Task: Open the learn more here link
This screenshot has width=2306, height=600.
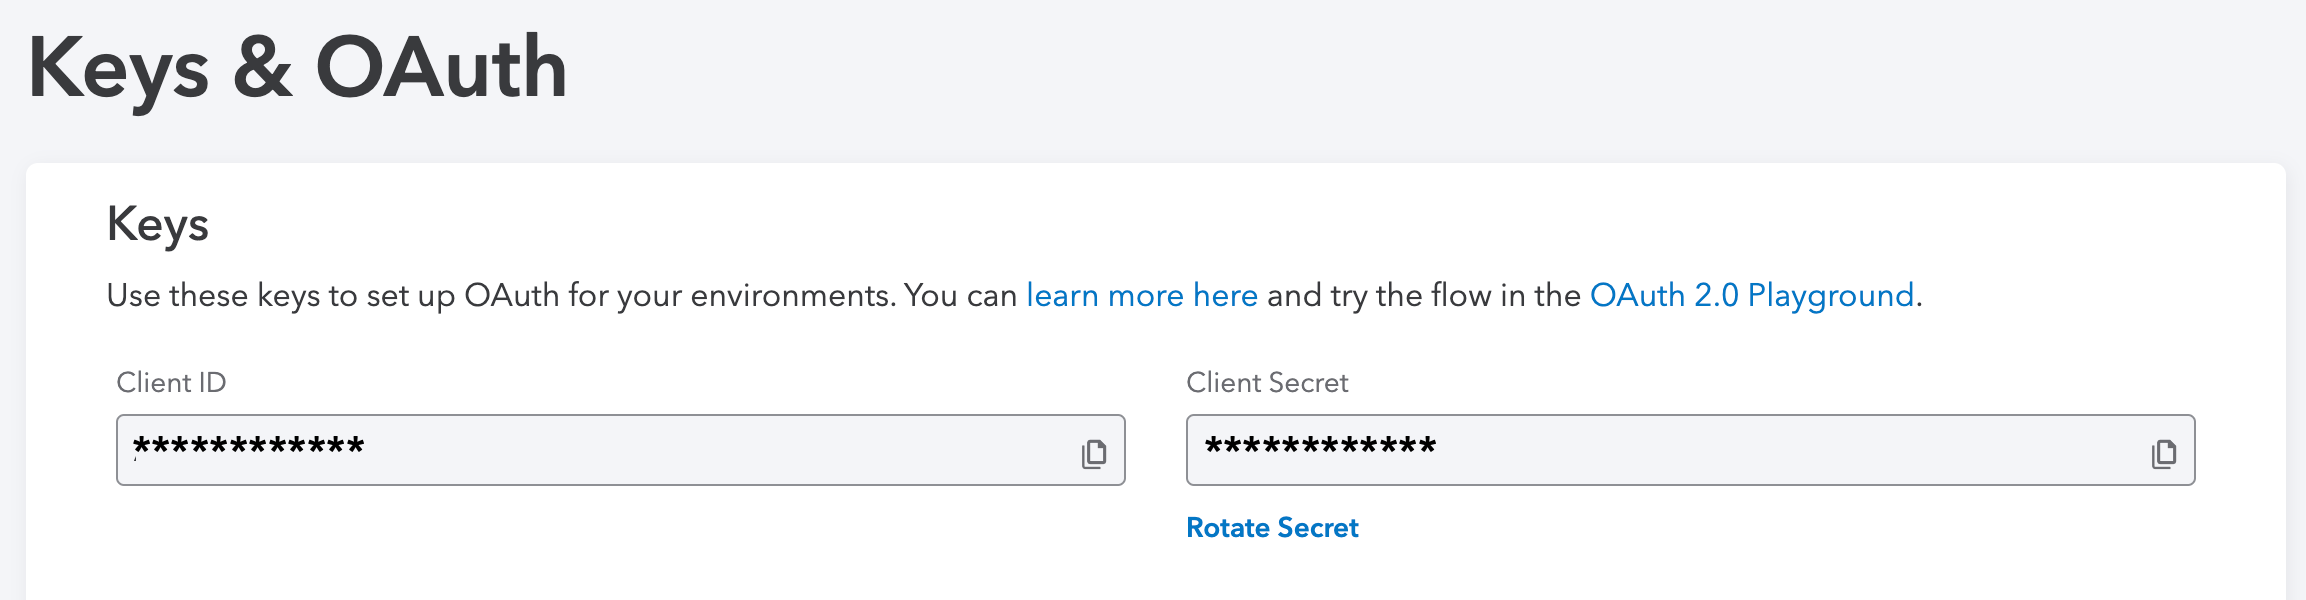Action: 1142,296
